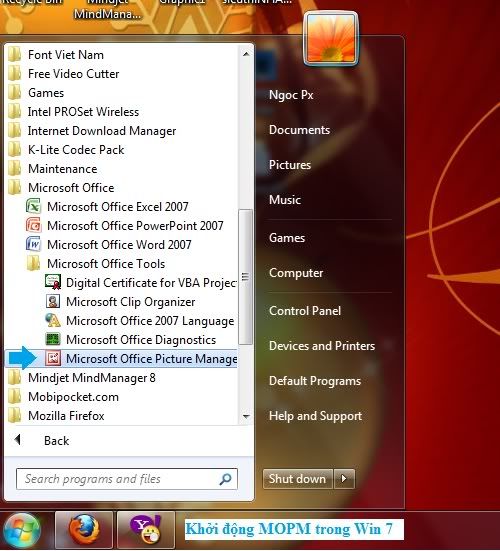Launch Microsoft Clip Organizer icon
The image size is (500, 551).
(x=53, y=301)
